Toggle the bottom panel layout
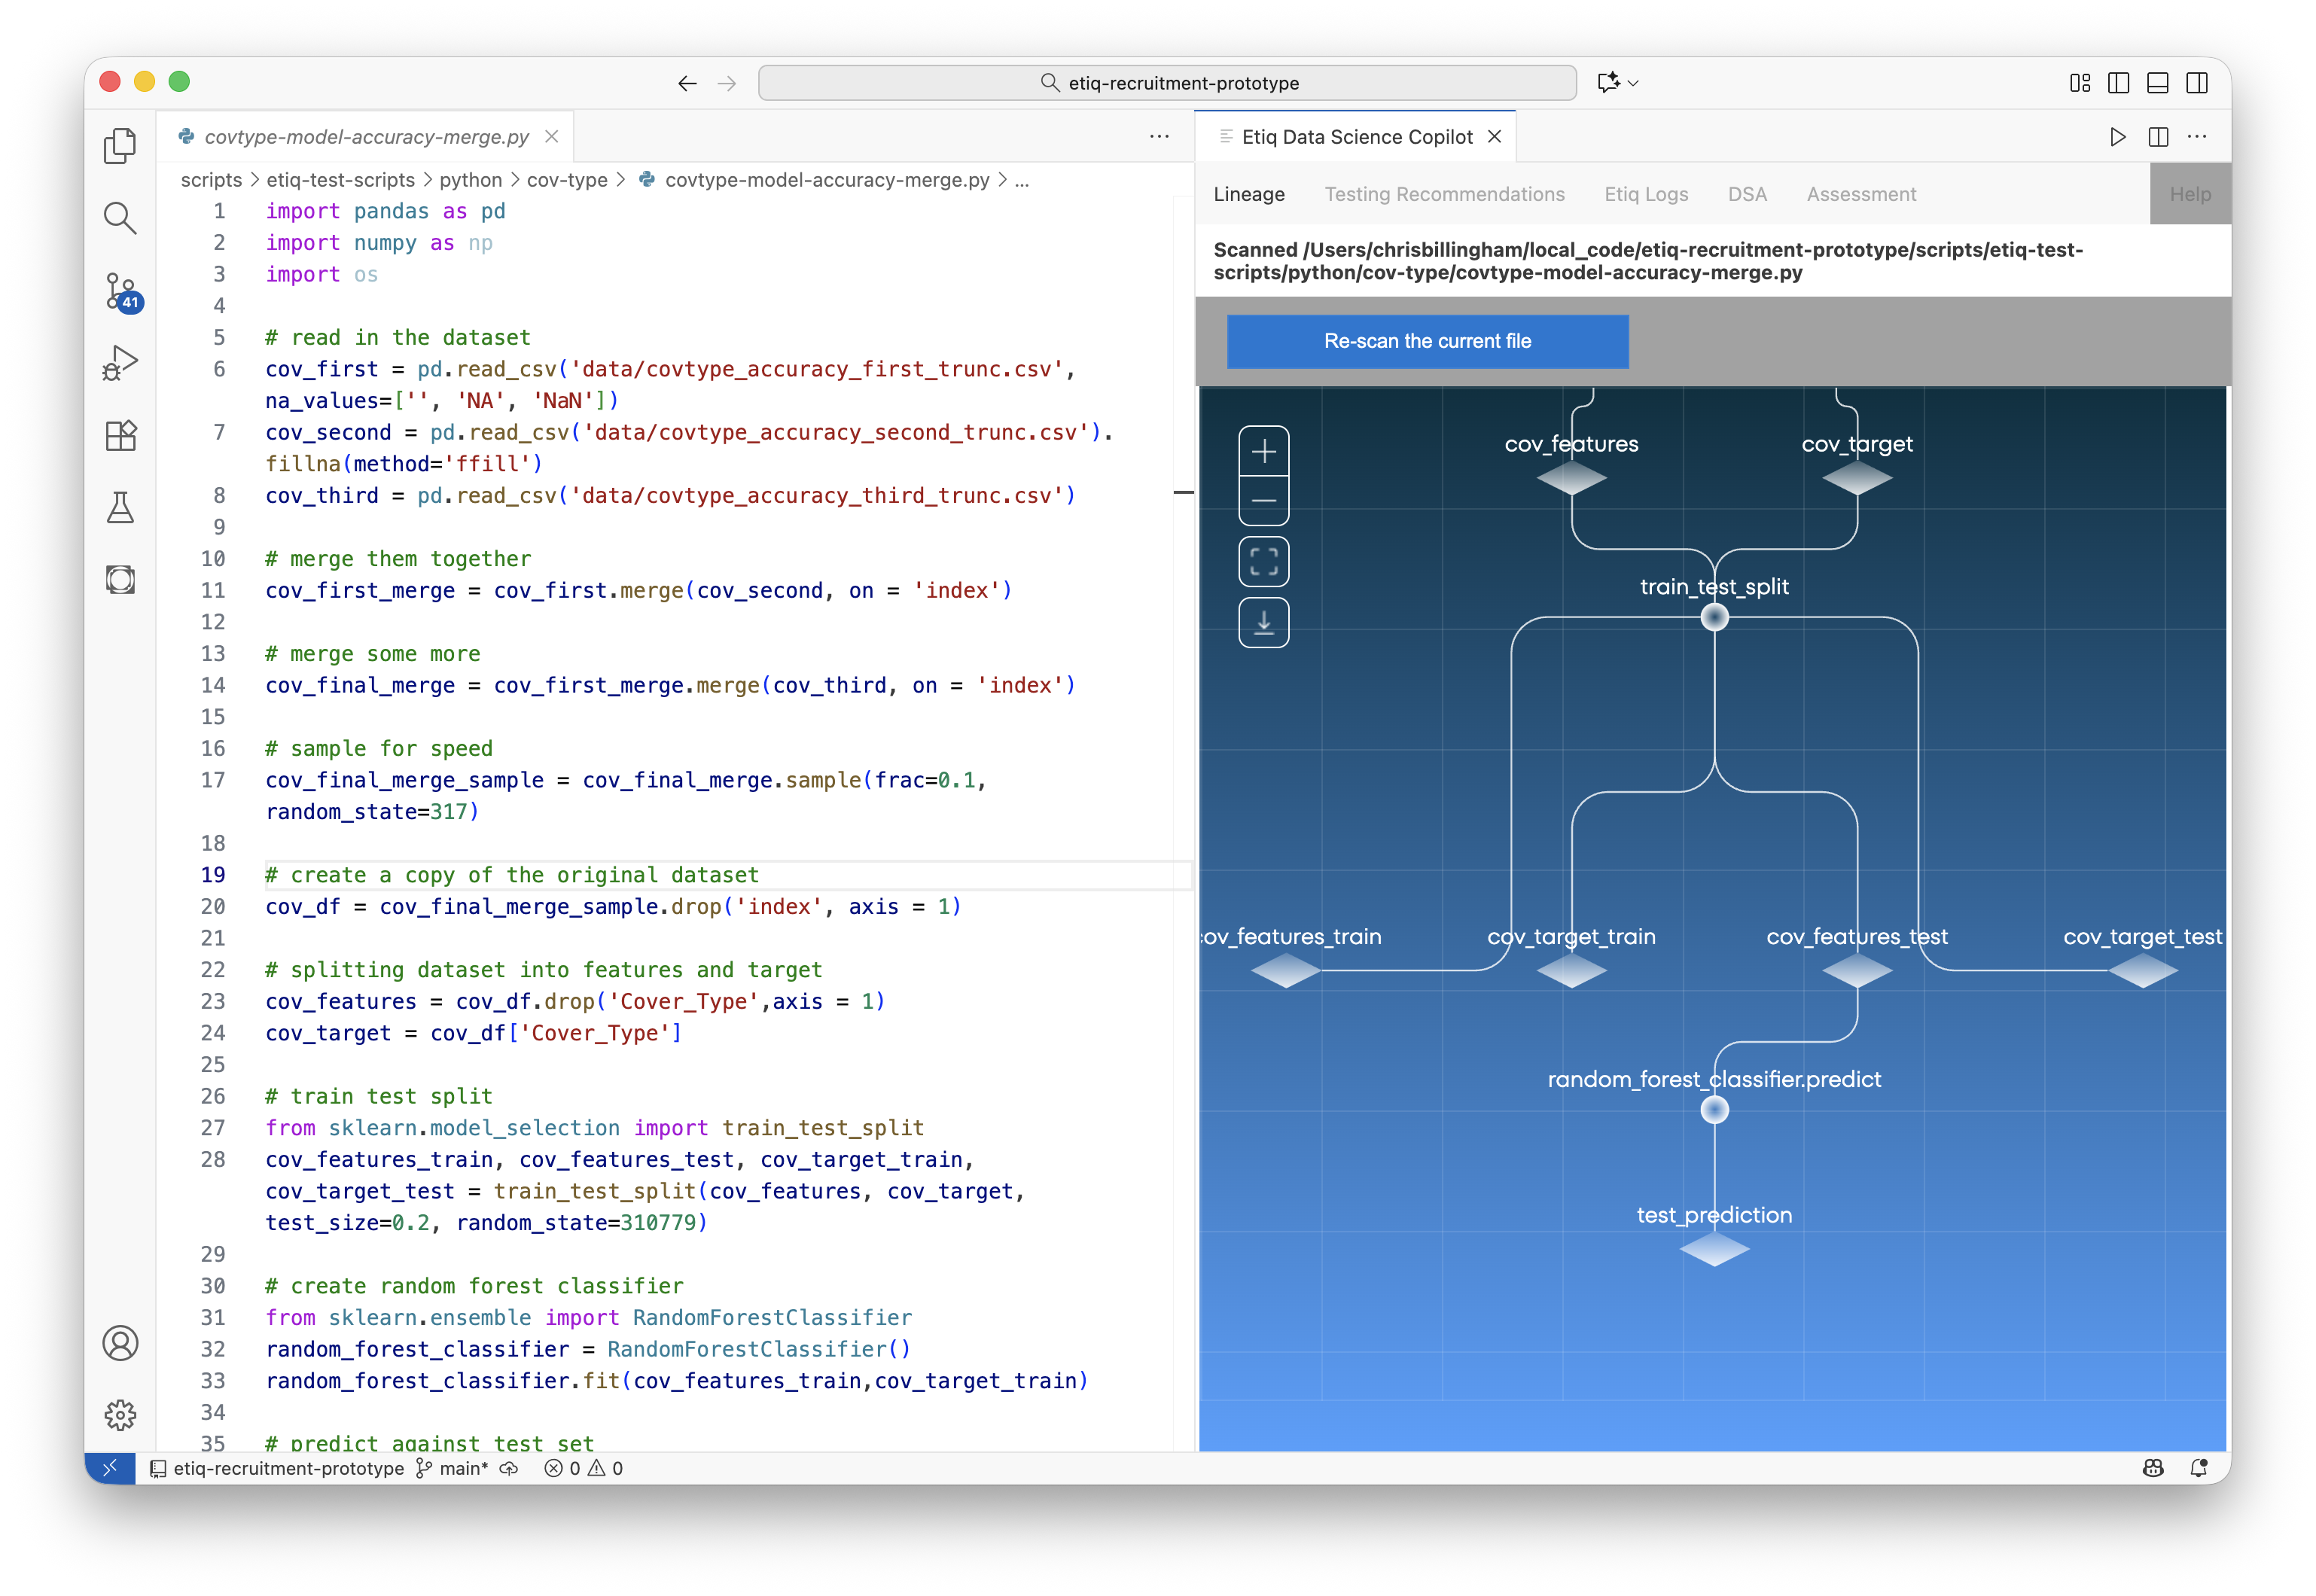The width and height of the screenshot is (2316, 1596). [2157, 83]
